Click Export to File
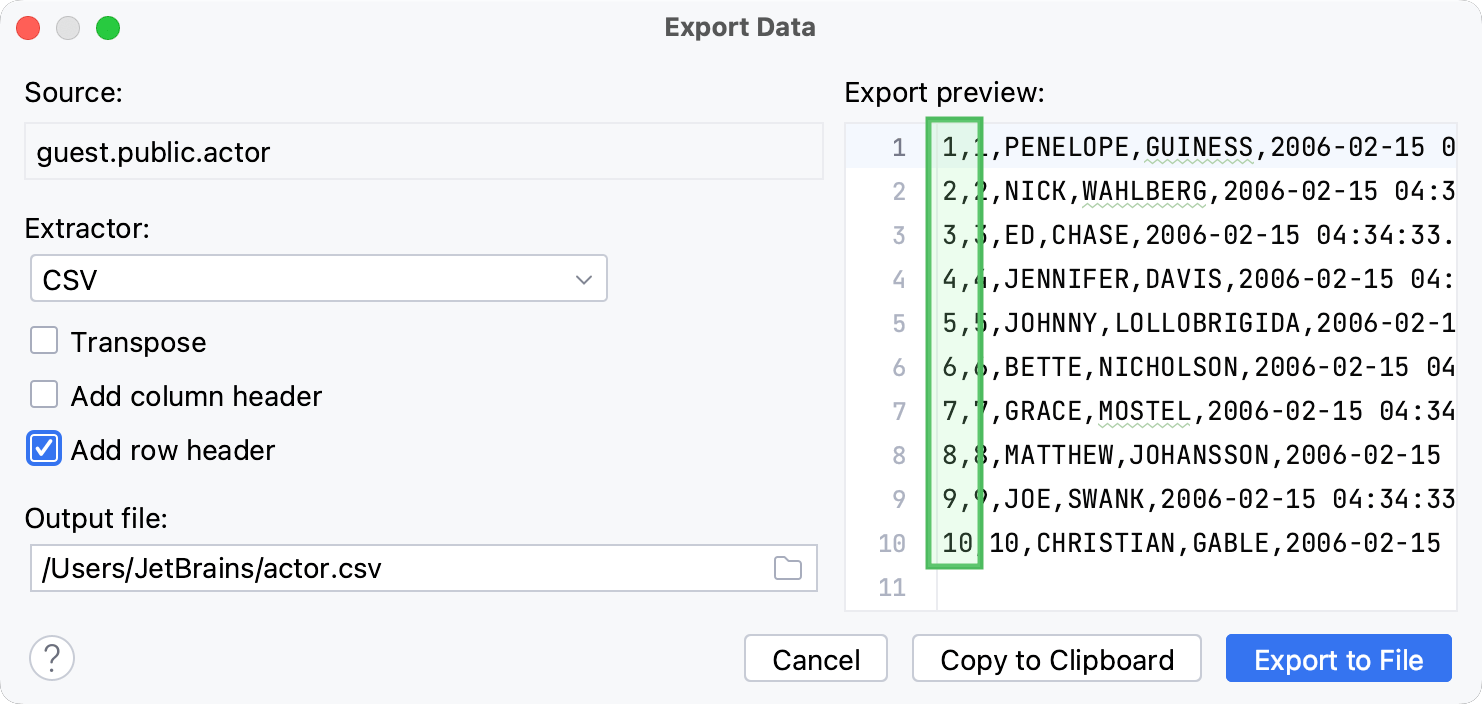Viewport: 1482px width, 704px height. 1338,658
